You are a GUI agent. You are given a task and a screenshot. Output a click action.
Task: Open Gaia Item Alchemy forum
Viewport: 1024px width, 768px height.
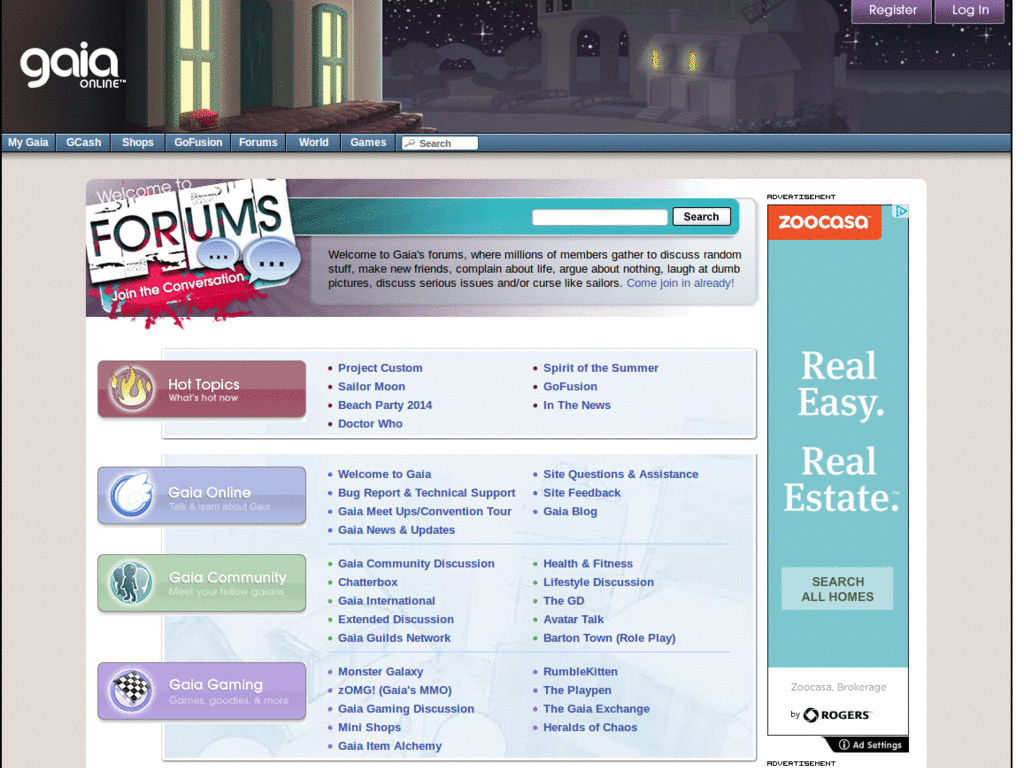coord(389,746)
